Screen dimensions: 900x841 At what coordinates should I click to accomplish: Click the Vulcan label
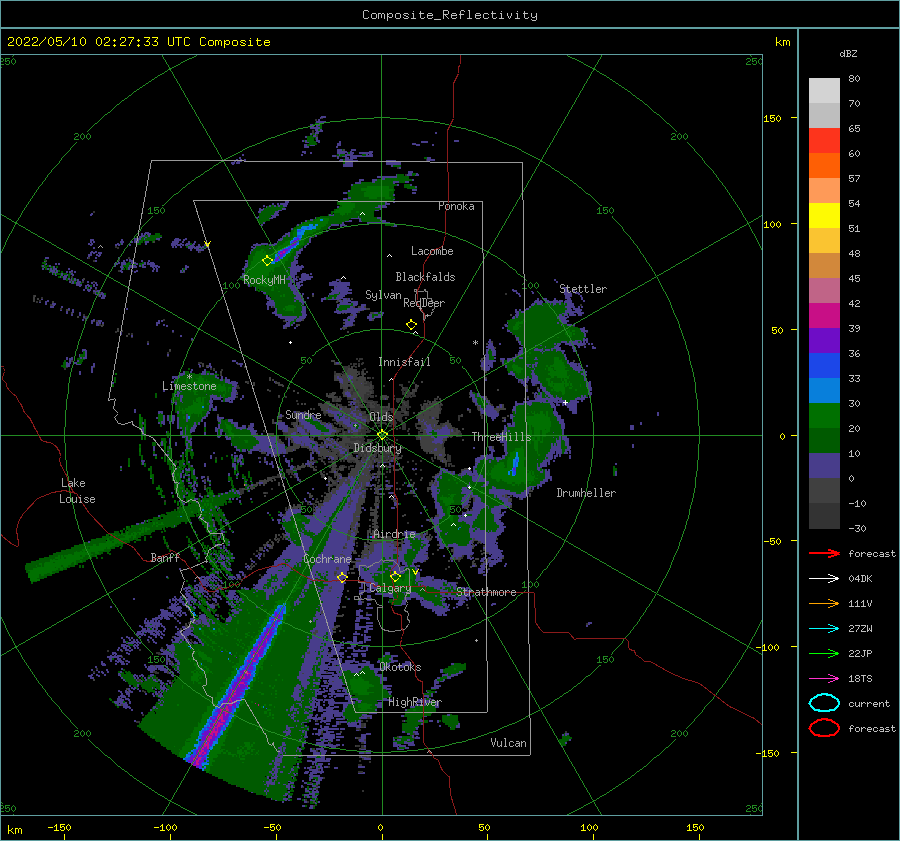pyautogui.click(x=509, y=743)
